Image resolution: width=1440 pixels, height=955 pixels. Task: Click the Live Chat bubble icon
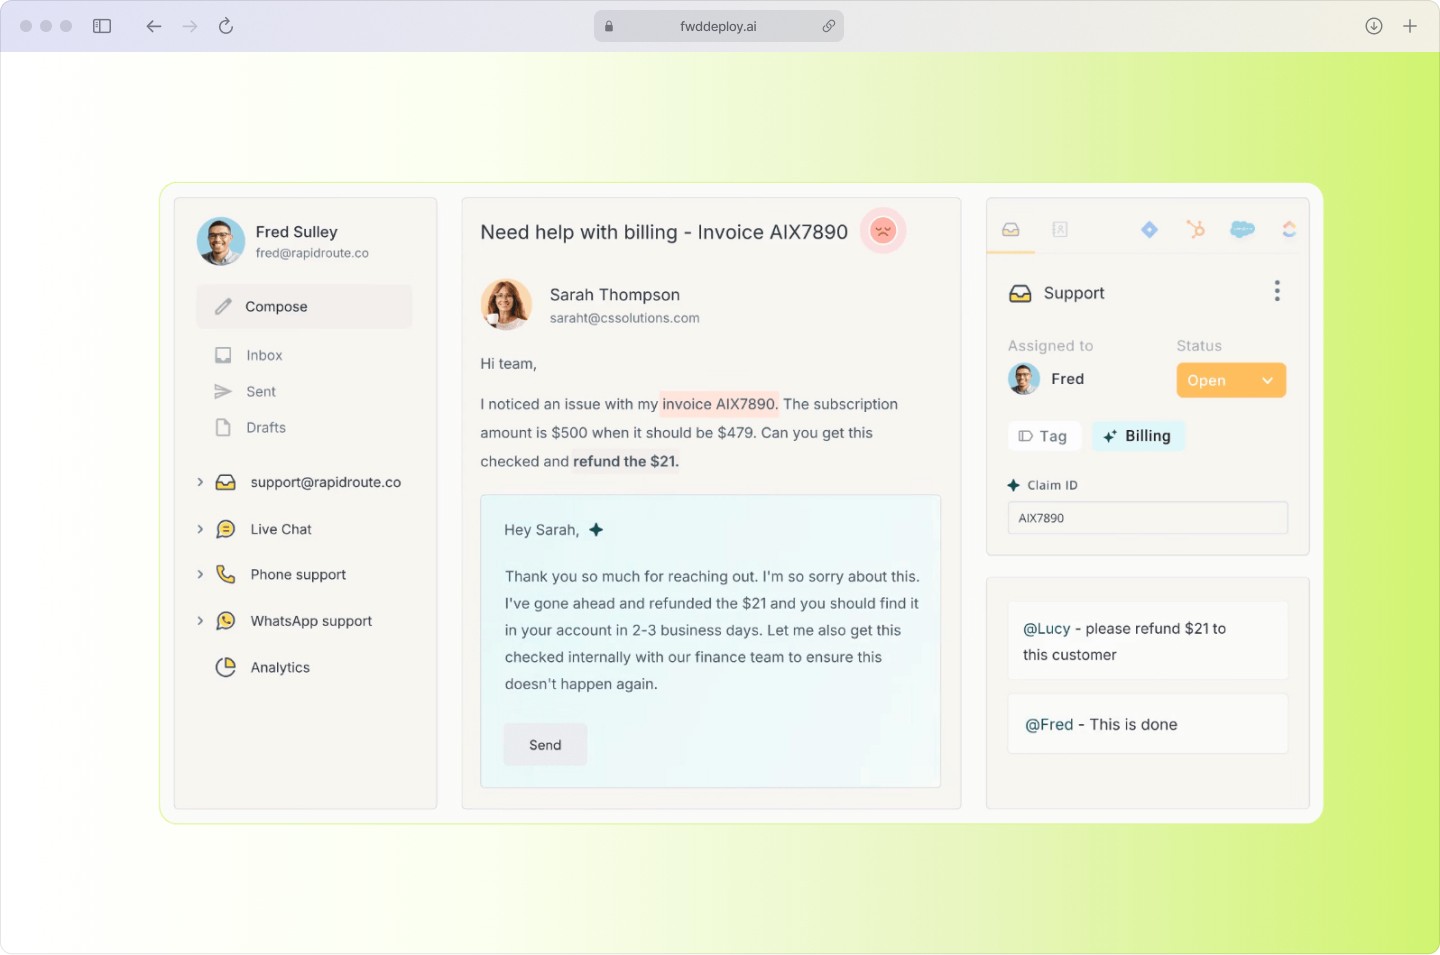[x=226, y=529]
